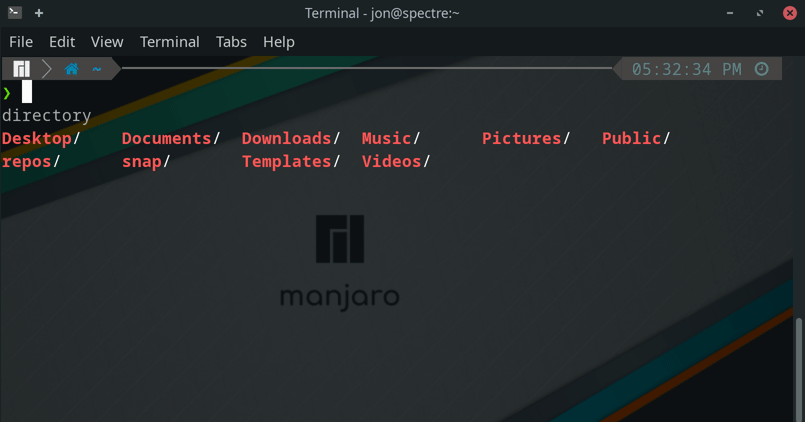Click the Public/ directory entry
Viewport: 805px width, 422px height.
(x=636, y=139)
